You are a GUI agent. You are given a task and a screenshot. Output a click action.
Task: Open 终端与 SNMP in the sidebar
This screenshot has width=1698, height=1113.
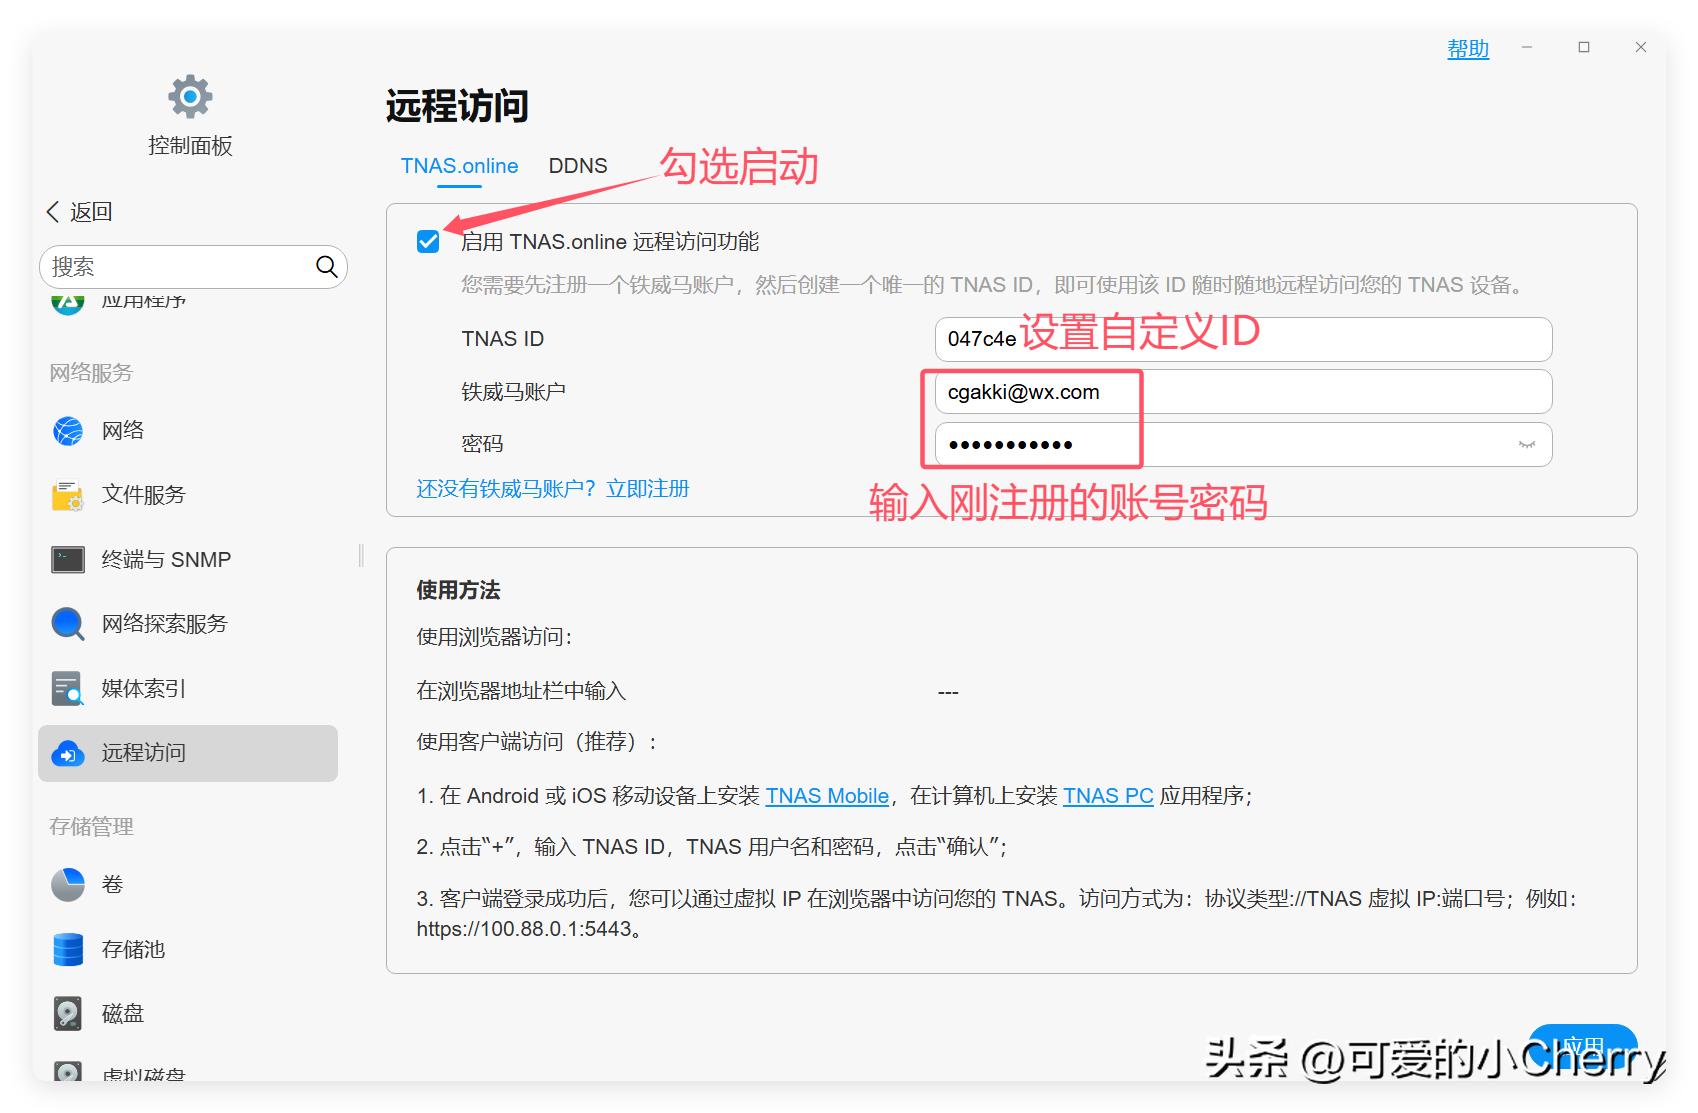click(188, 560)
